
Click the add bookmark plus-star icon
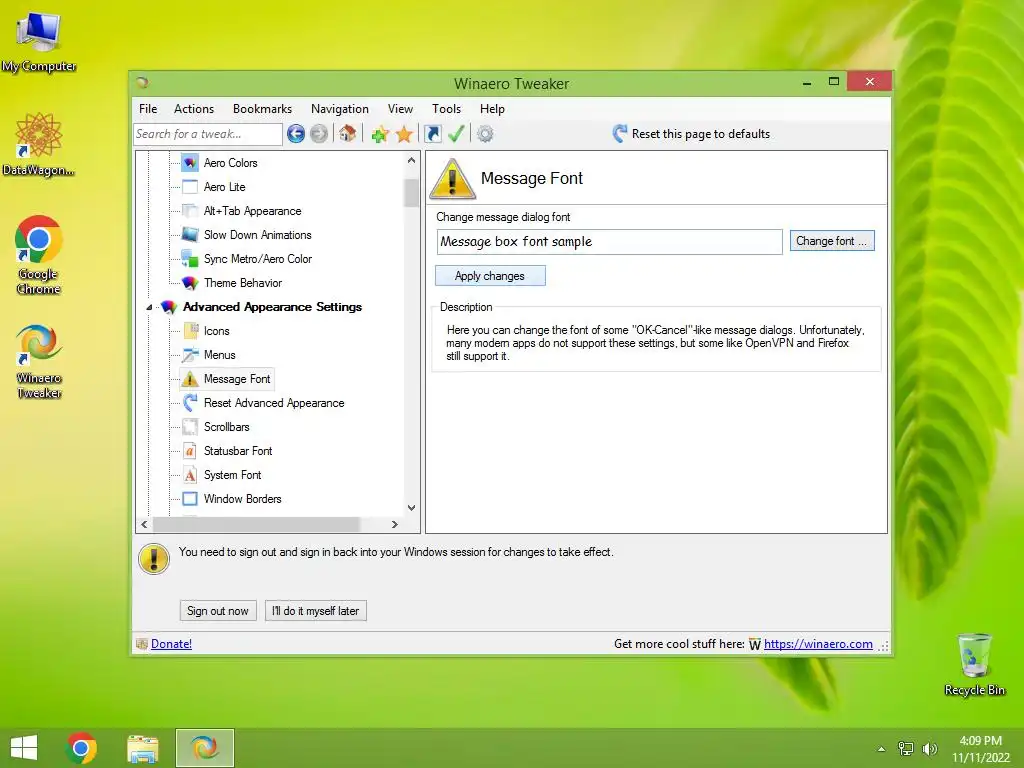click(380, 135)
